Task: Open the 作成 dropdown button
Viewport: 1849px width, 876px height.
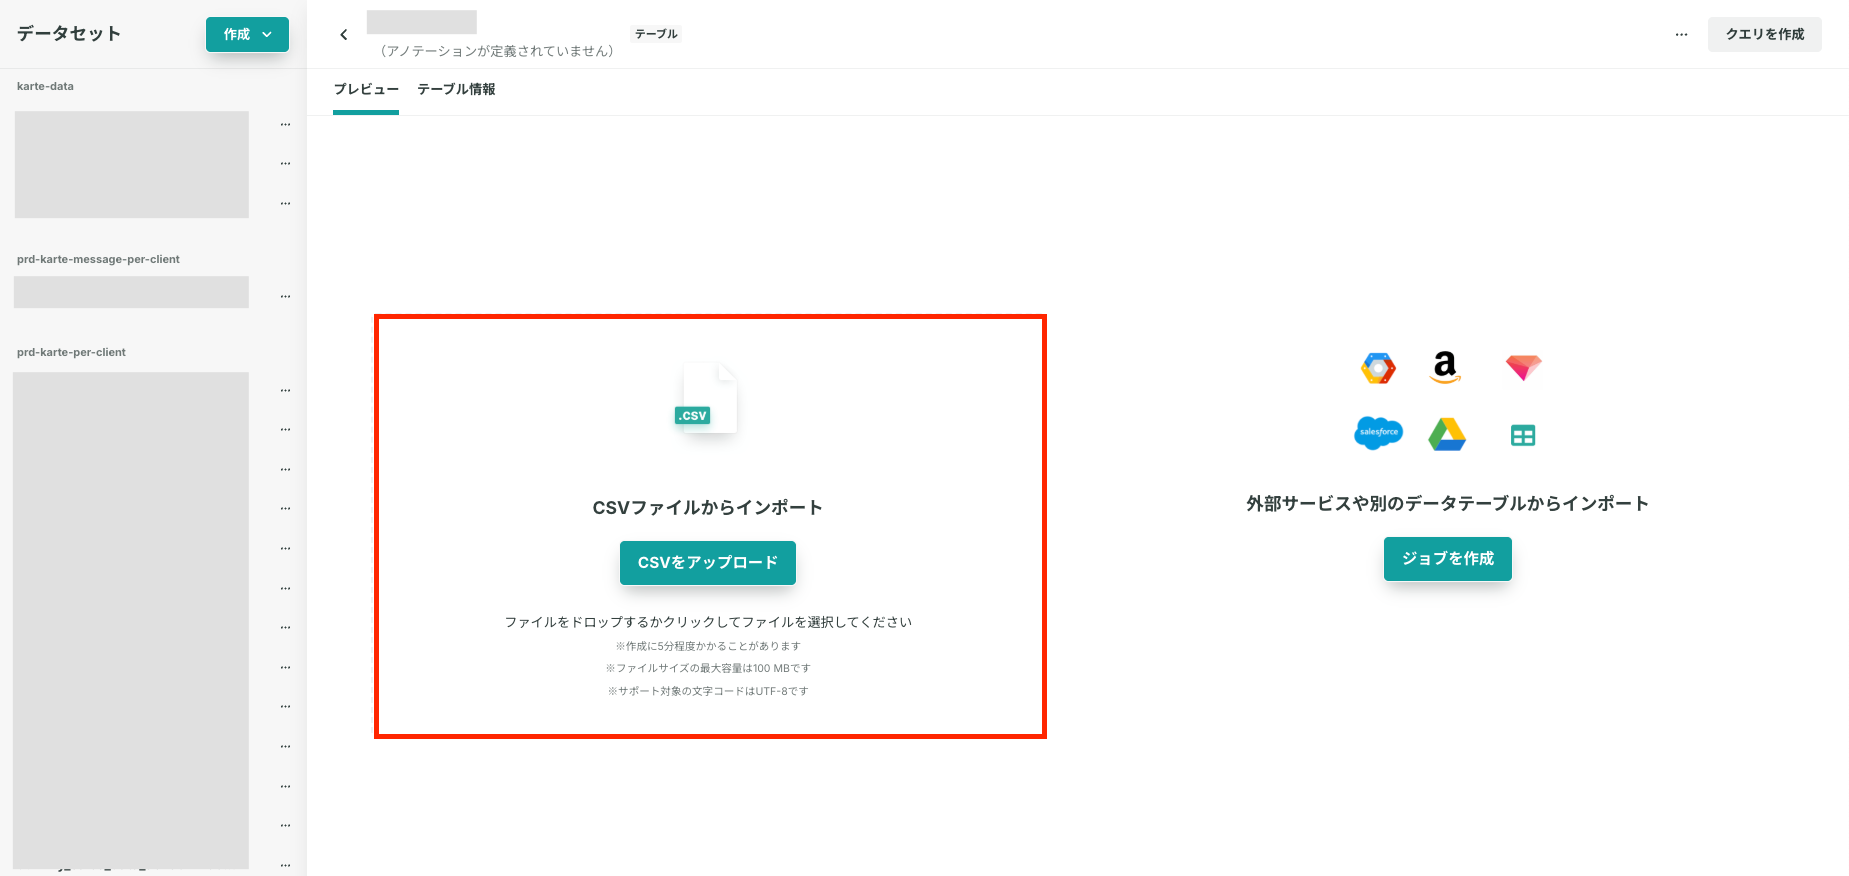Action: (247, 34)
